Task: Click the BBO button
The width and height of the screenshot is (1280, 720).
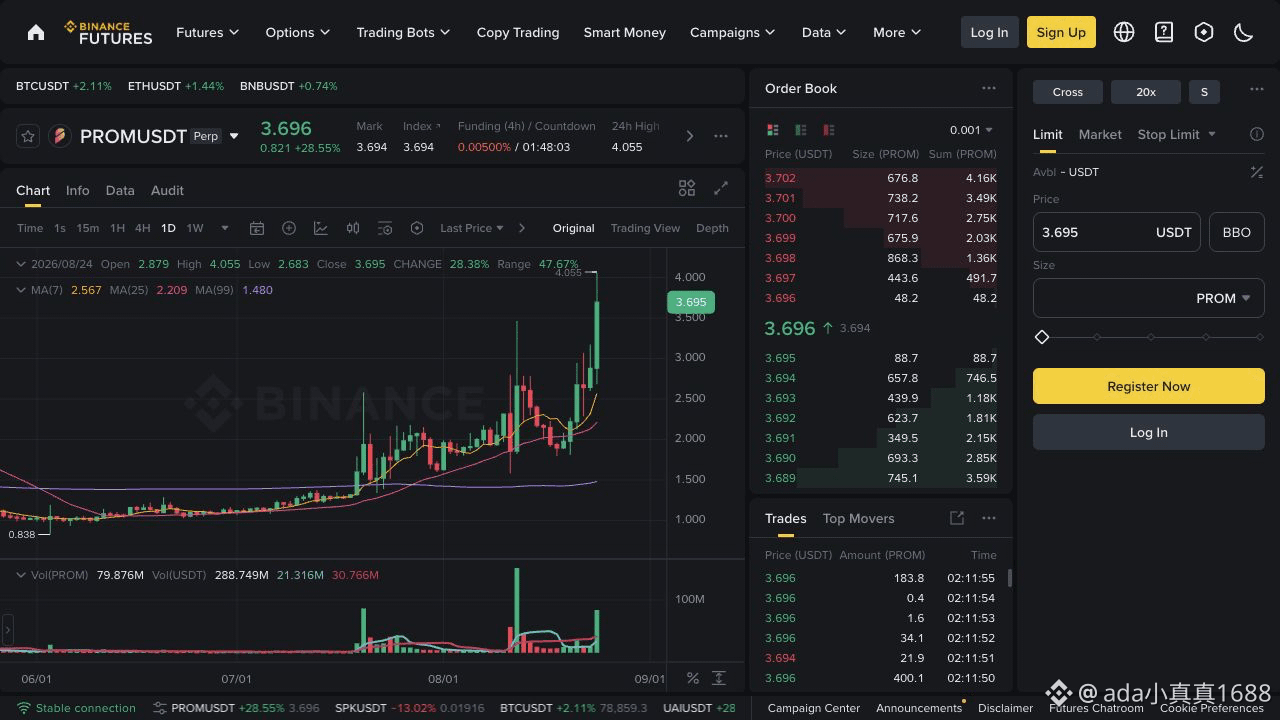Action: (x=1237, y=232)
